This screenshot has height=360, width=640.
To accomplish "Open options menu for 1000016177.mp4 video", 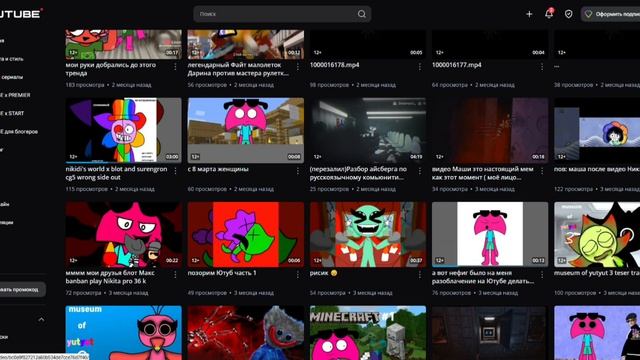I will click(x=542, y=67).
